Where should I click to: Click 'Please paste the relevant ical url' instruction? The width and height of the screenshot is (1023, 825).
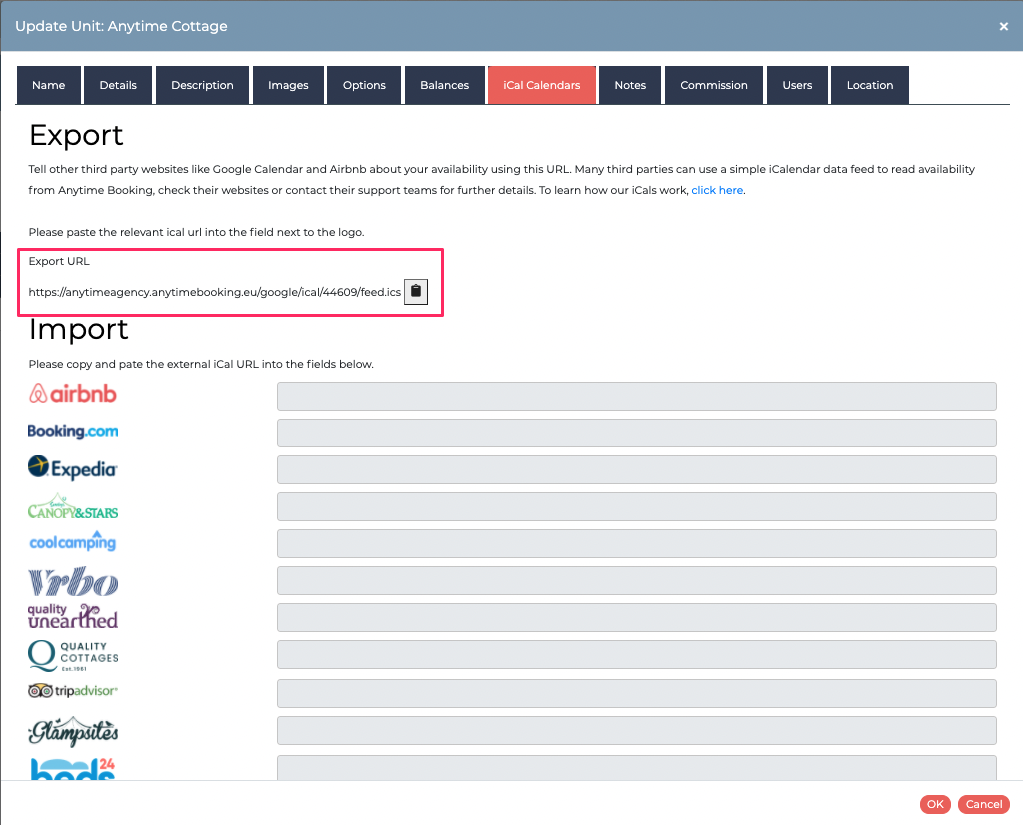[196, 232]
